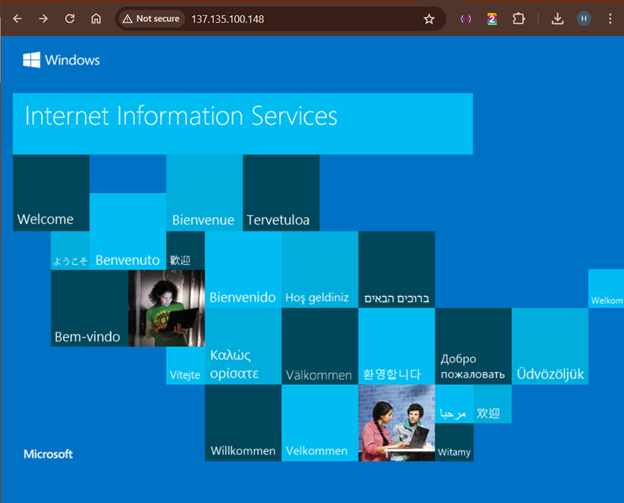Bookmark this page with the star icon
The width and height of the screenshot is (624, 503).
pyautogui.click(x=429, y=19)
